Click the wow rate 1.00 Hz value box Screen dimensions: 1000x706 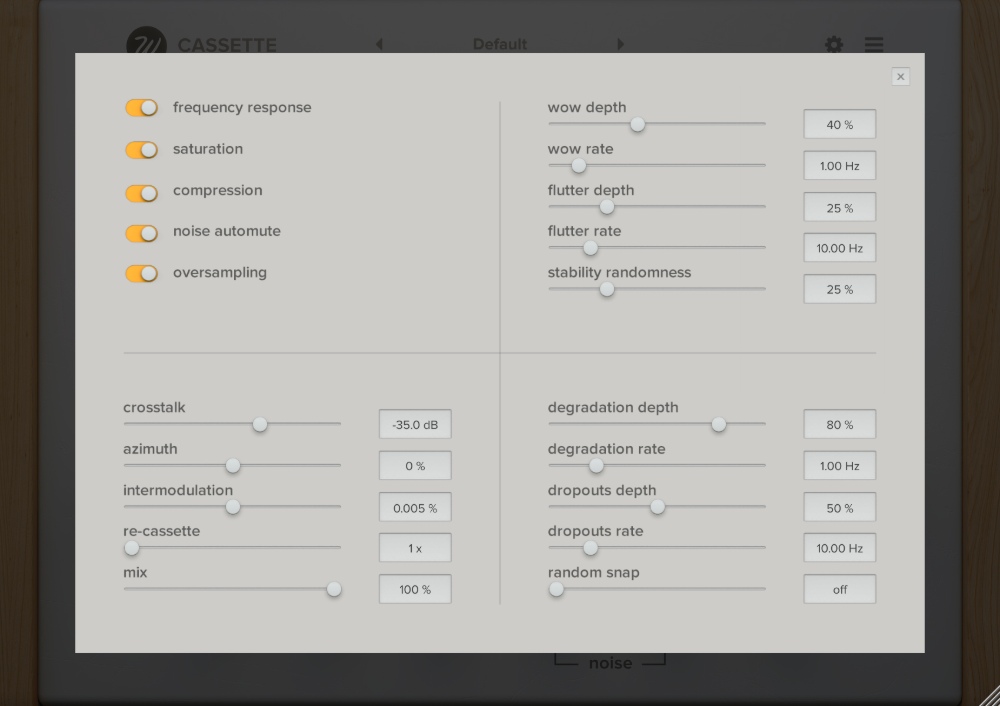click(x=839, y=165)
